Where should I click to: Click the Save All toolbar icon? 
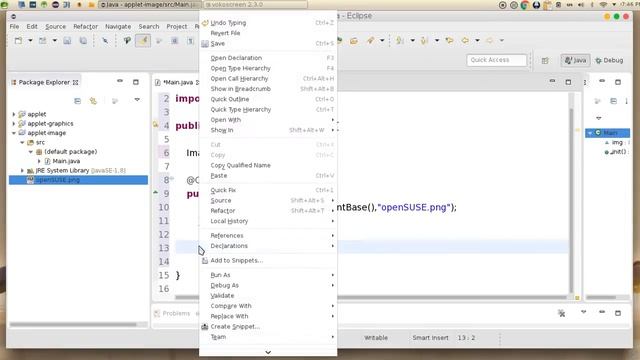[83, 40]
